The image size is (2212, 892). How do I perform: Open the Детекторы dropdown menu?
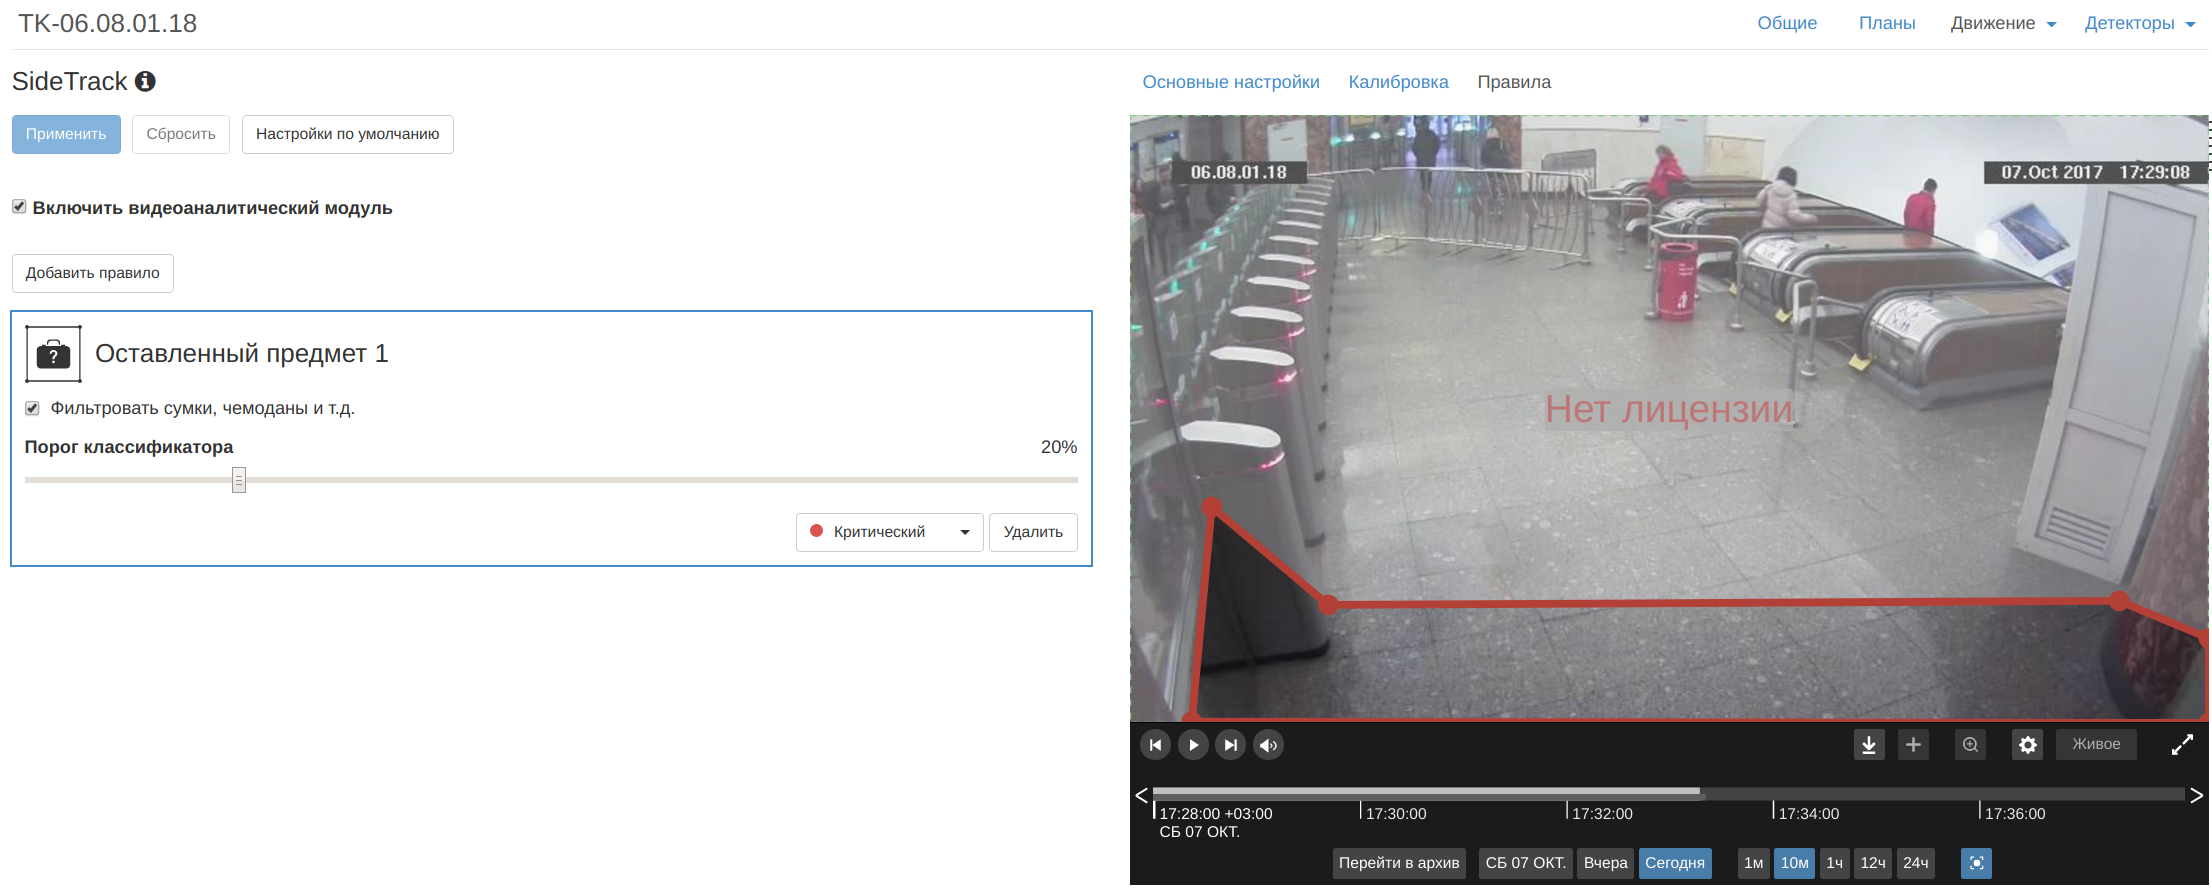[x=2139, y=23]
